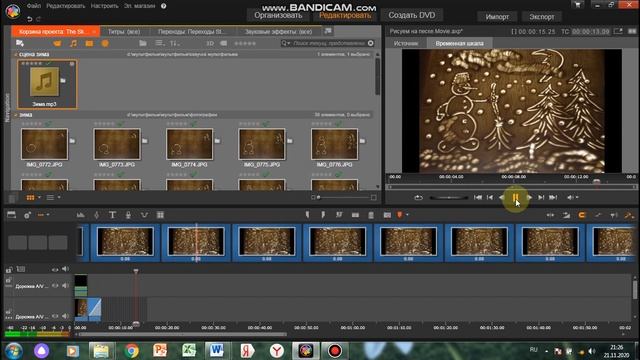The image size is (640, 360).
Task: Click the folder view icon in library toolbar
Action: (x=142, y=43)
